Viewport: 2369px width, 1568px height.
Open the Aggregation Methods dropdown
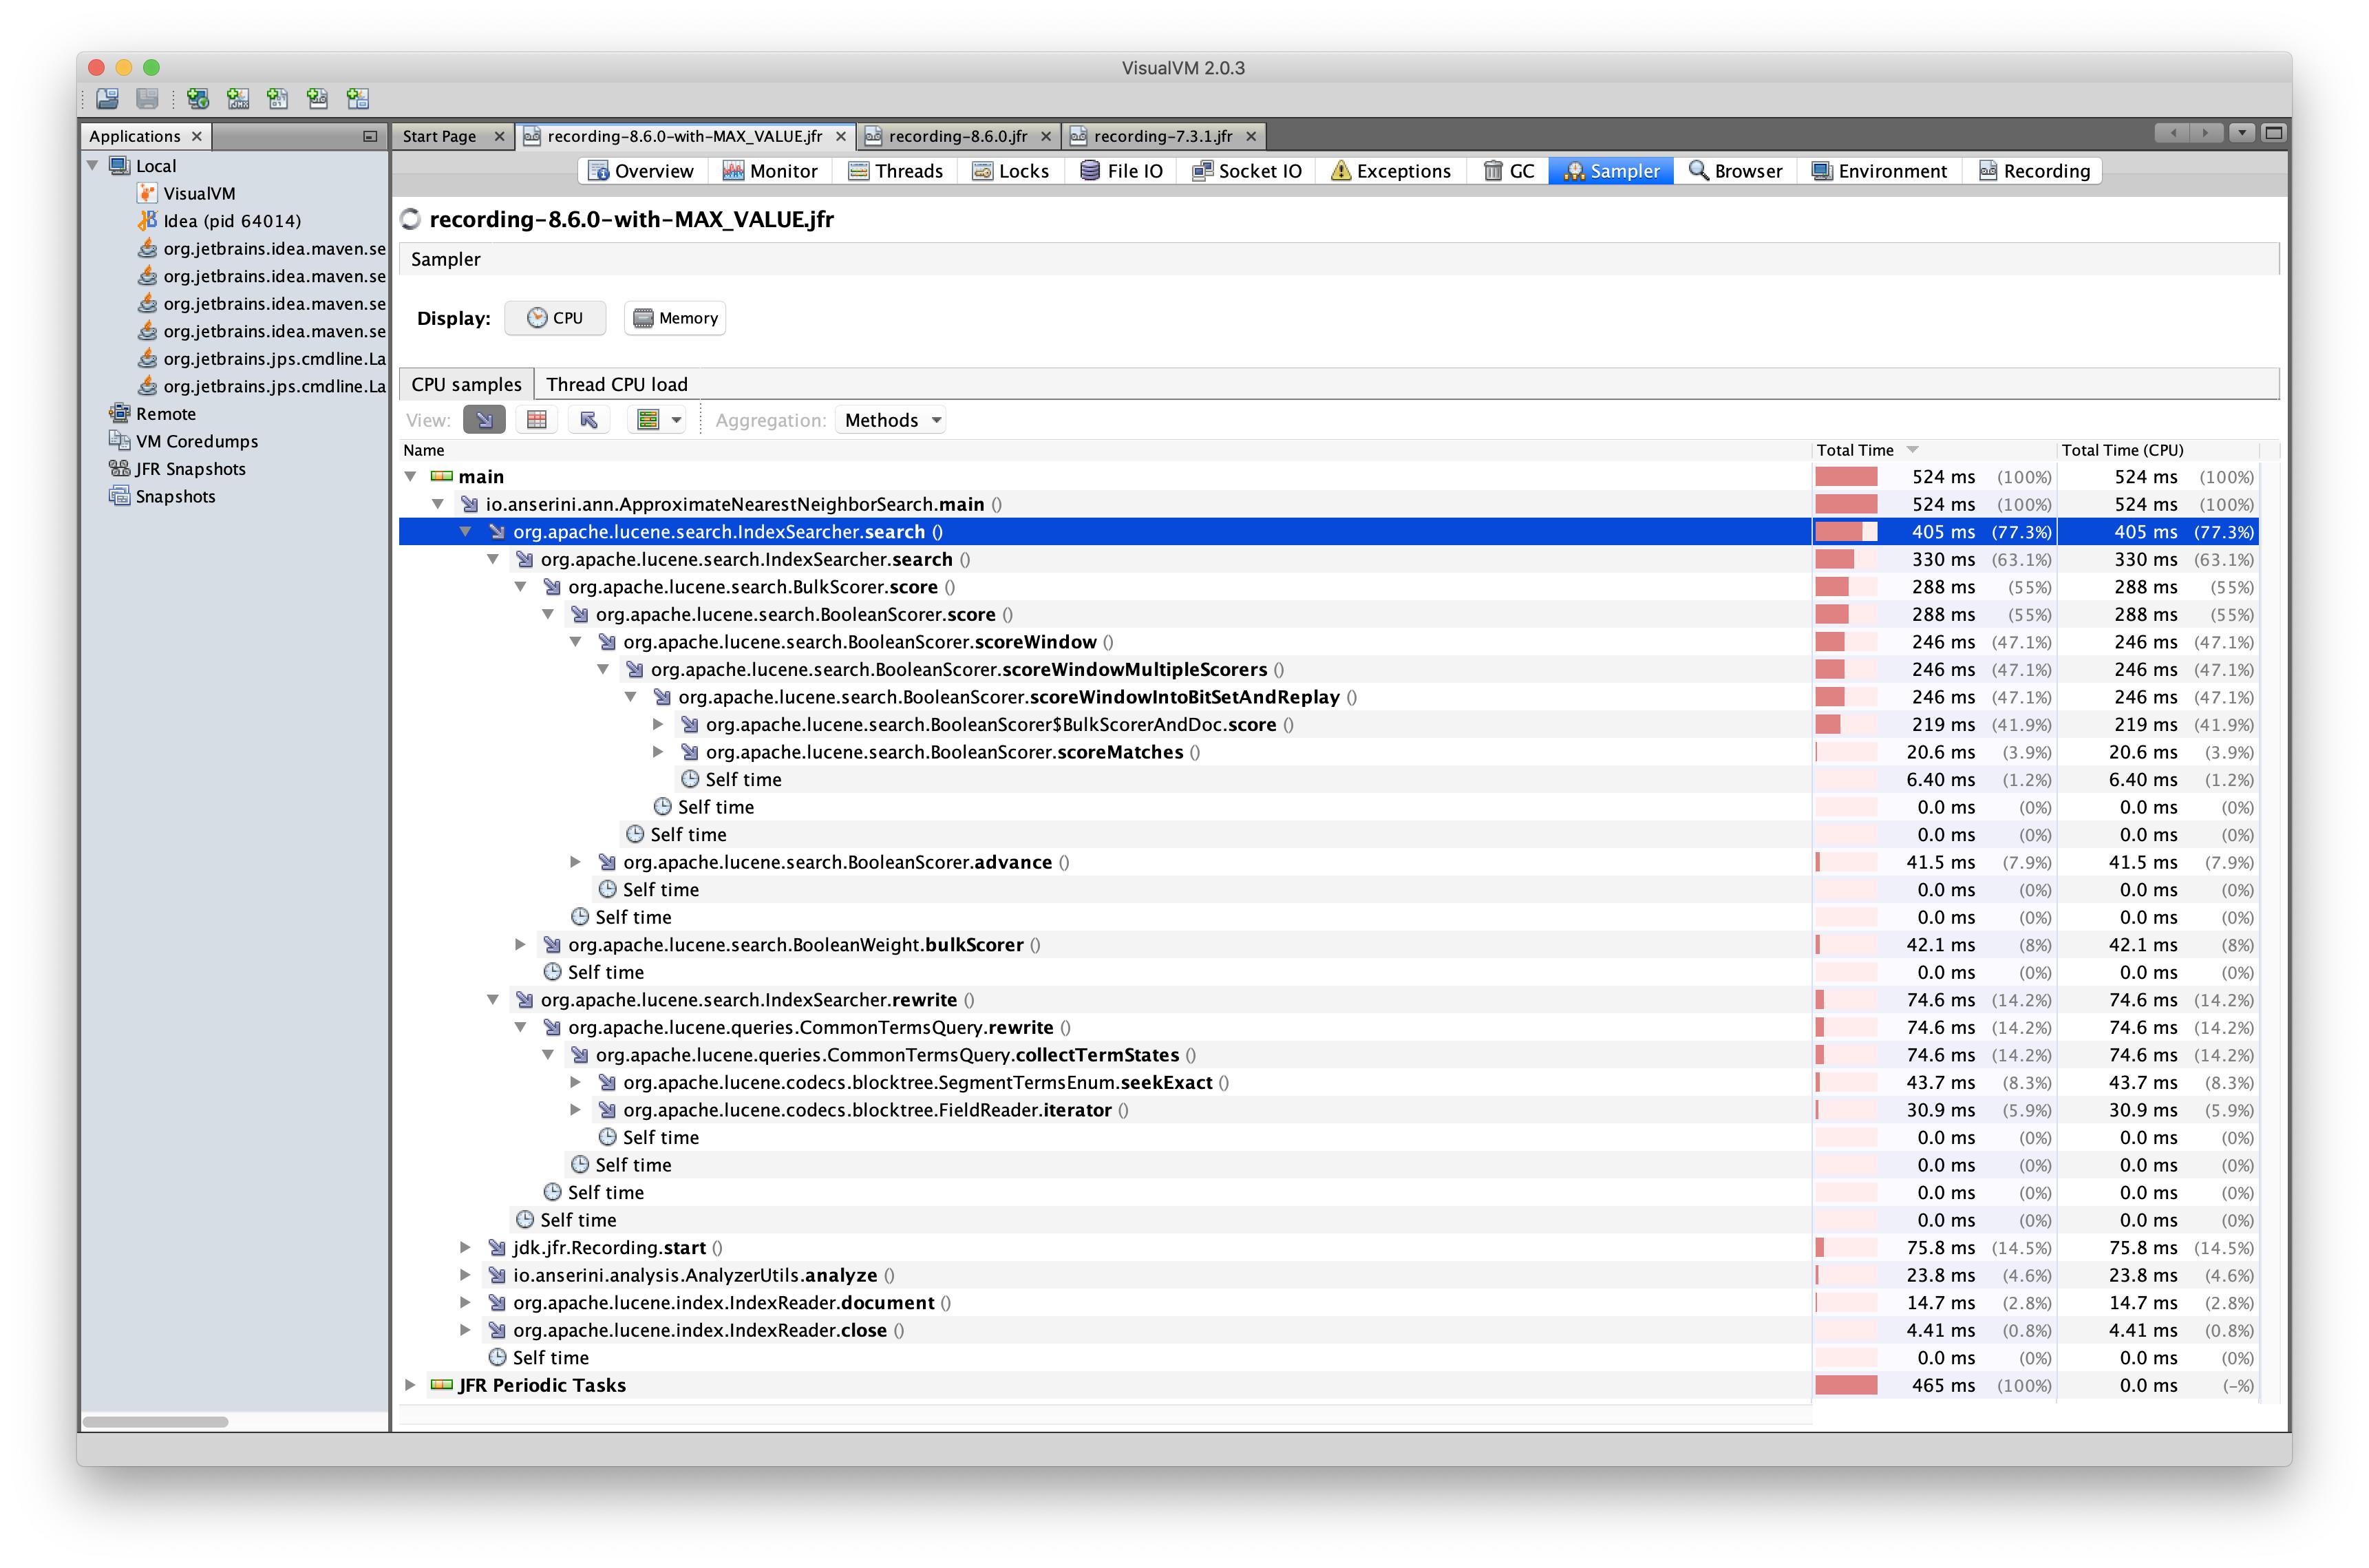pos(891,420)
